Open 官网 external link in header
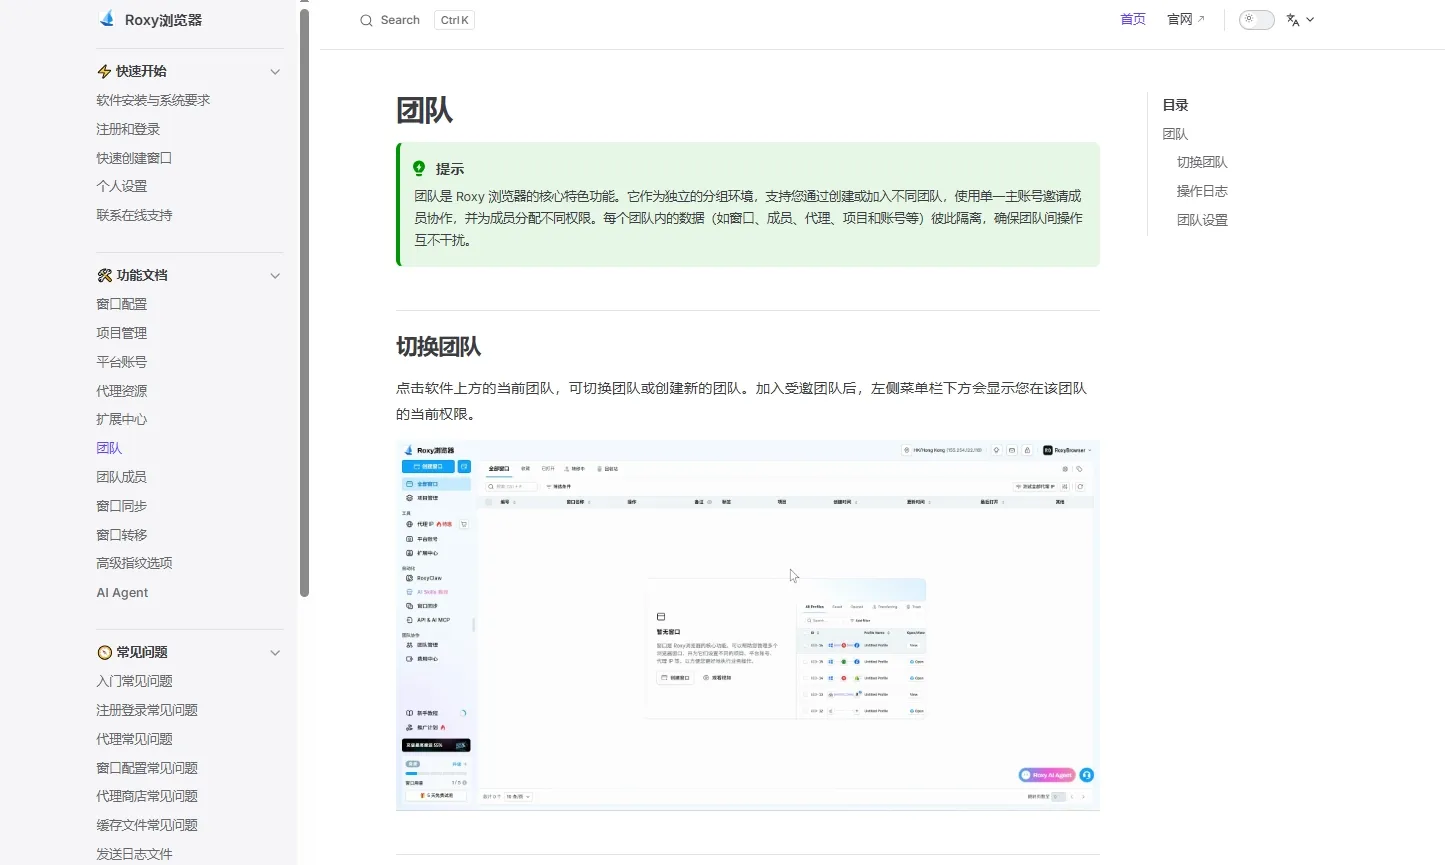 (x=1186, y=20)
